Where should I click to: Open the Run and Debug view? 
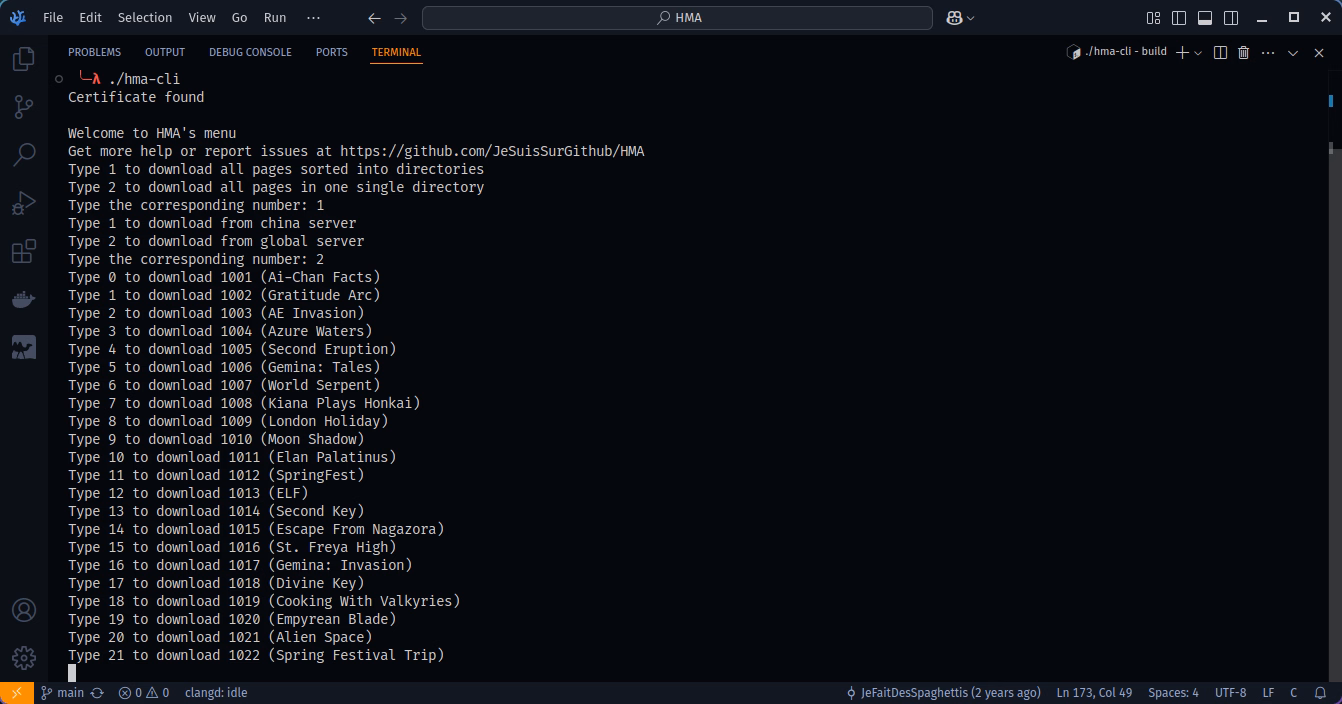(x=23, y=203)
